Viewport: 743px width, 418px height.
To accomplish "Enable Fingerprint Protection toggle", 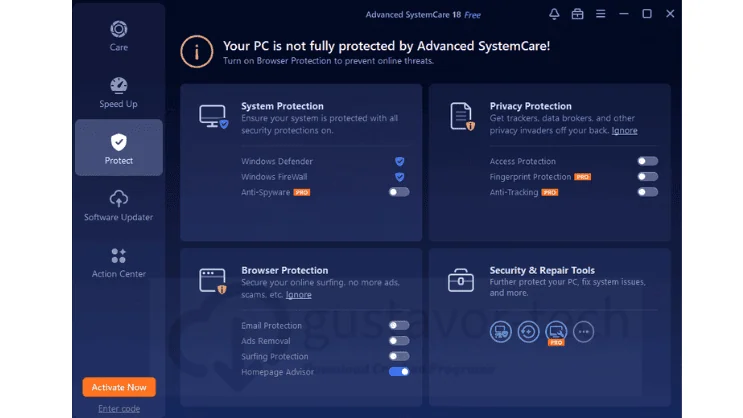I will (647, 177).
